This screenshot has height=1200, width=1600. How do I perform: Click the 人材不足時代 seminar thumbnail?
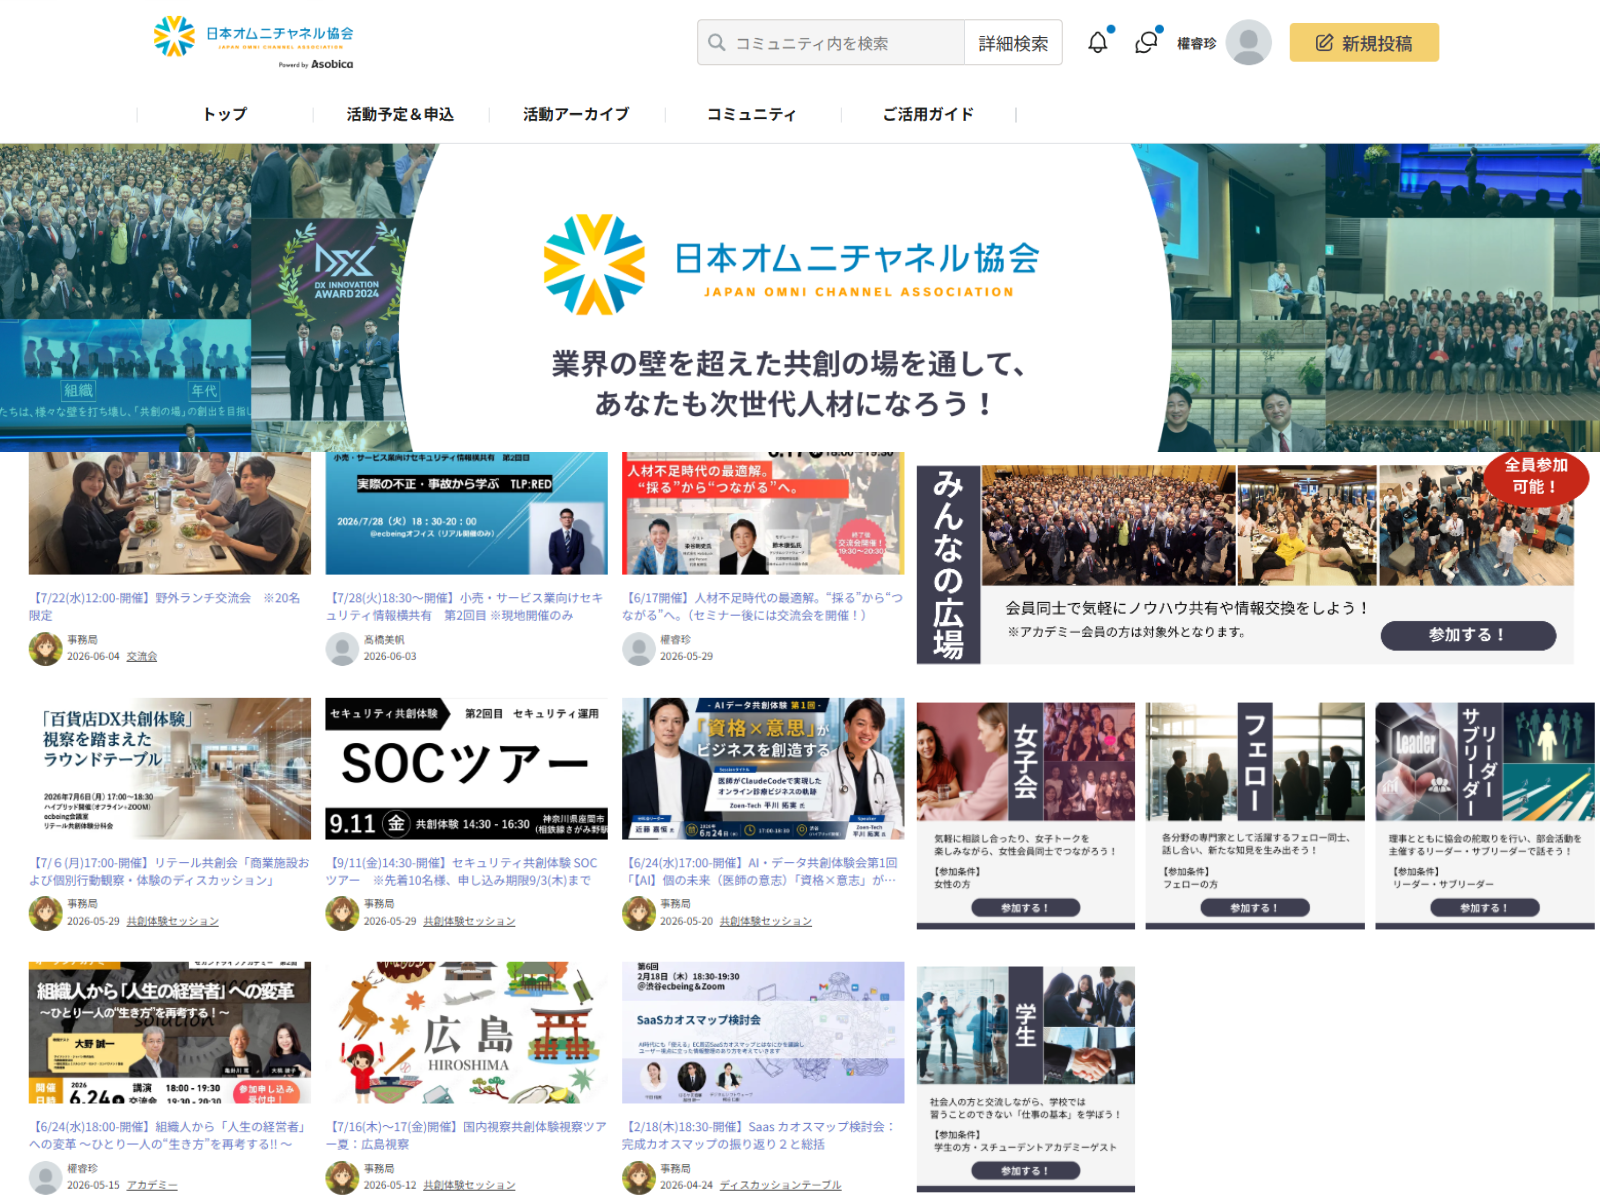tap(763, 513)
